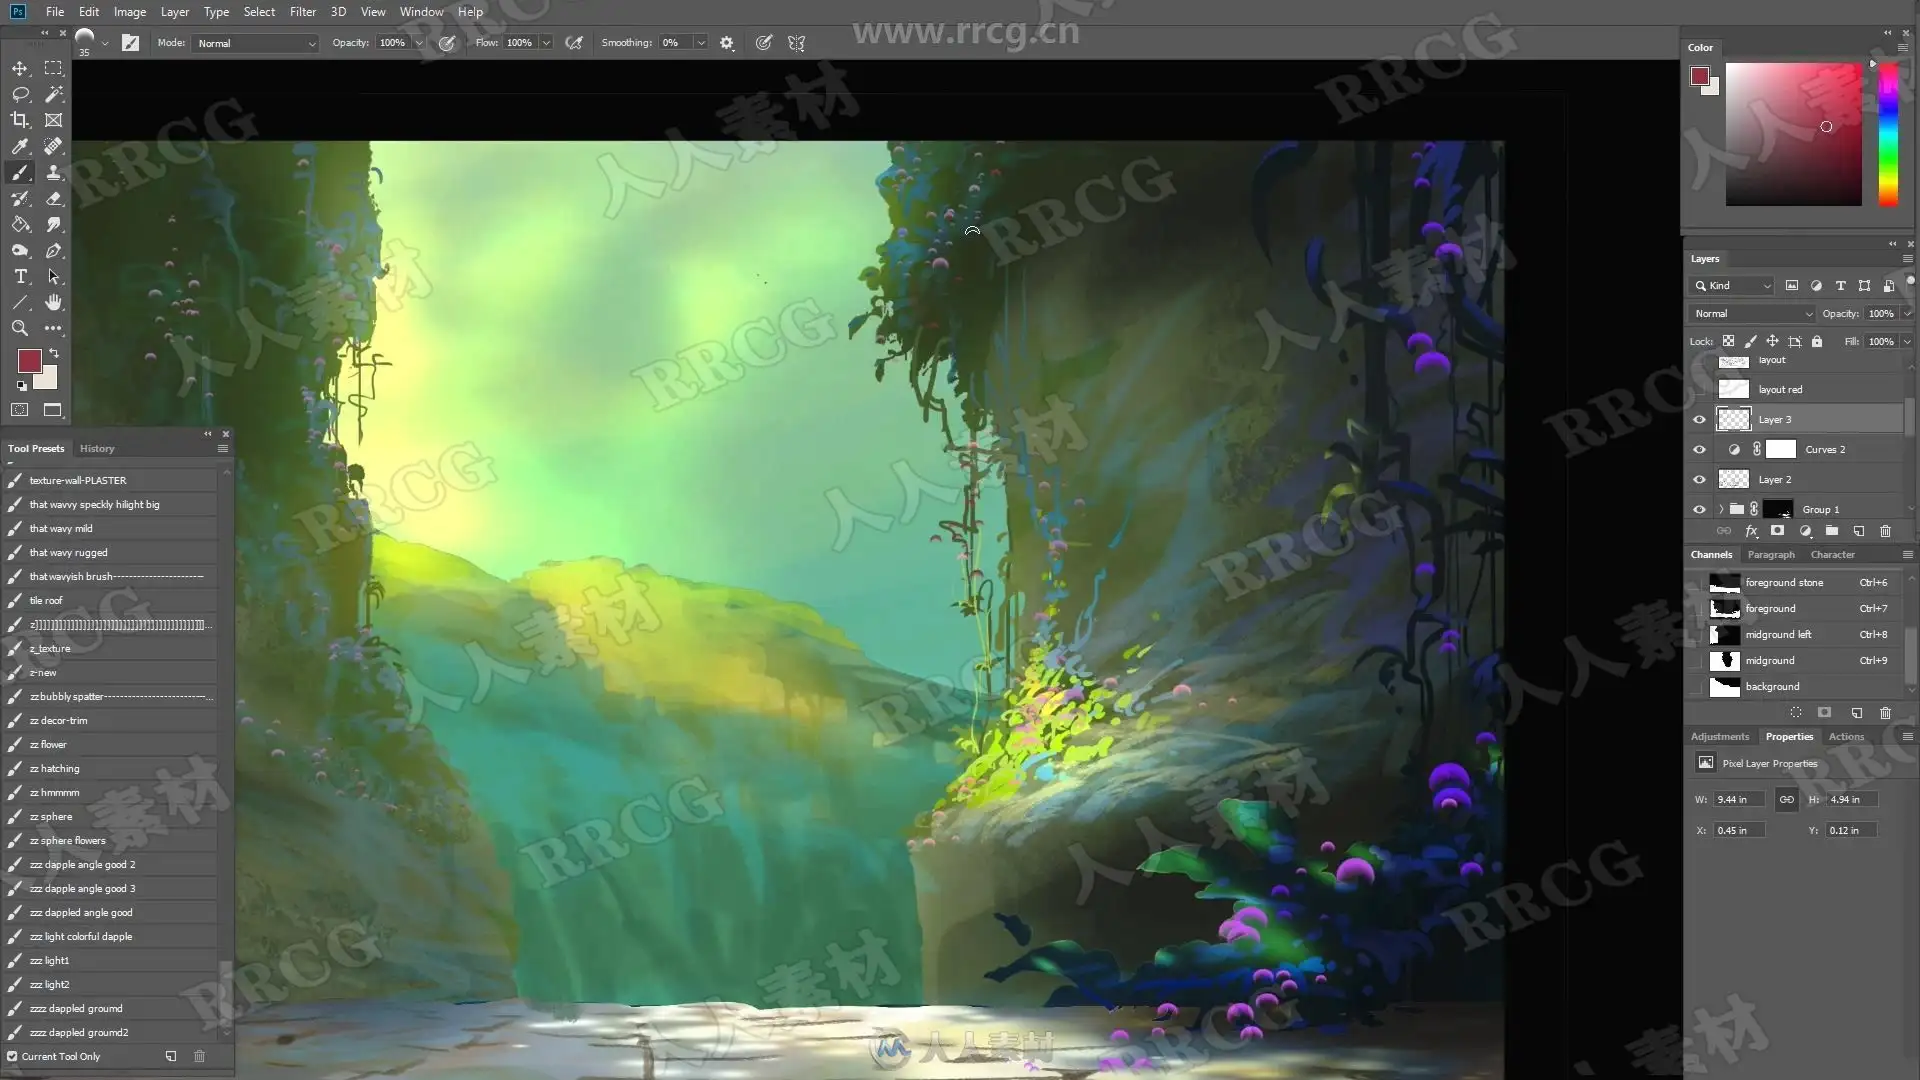Click the rainbow hue slider strip

[1888, 135]
